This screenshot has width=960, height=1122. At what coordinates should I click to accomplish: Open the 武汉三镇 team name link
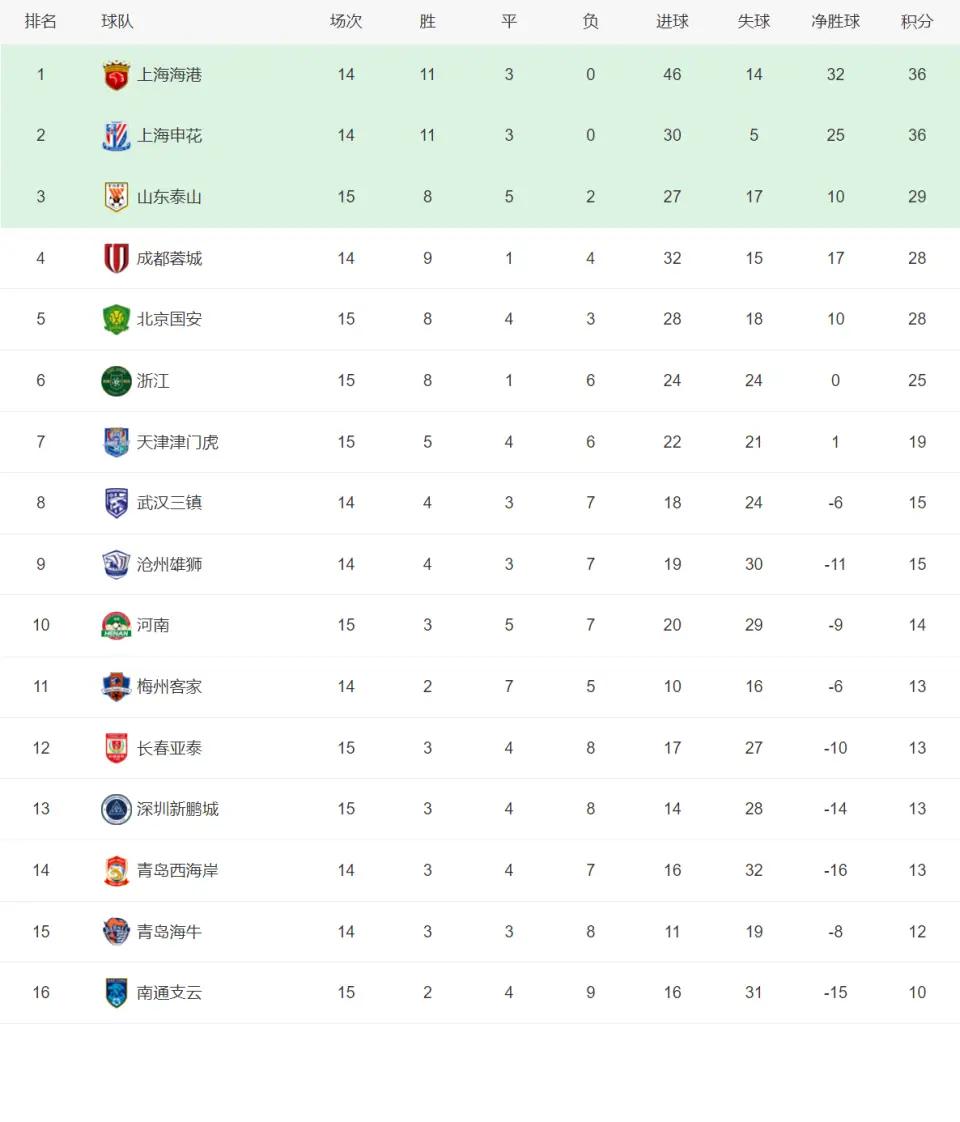coord(170,503)
